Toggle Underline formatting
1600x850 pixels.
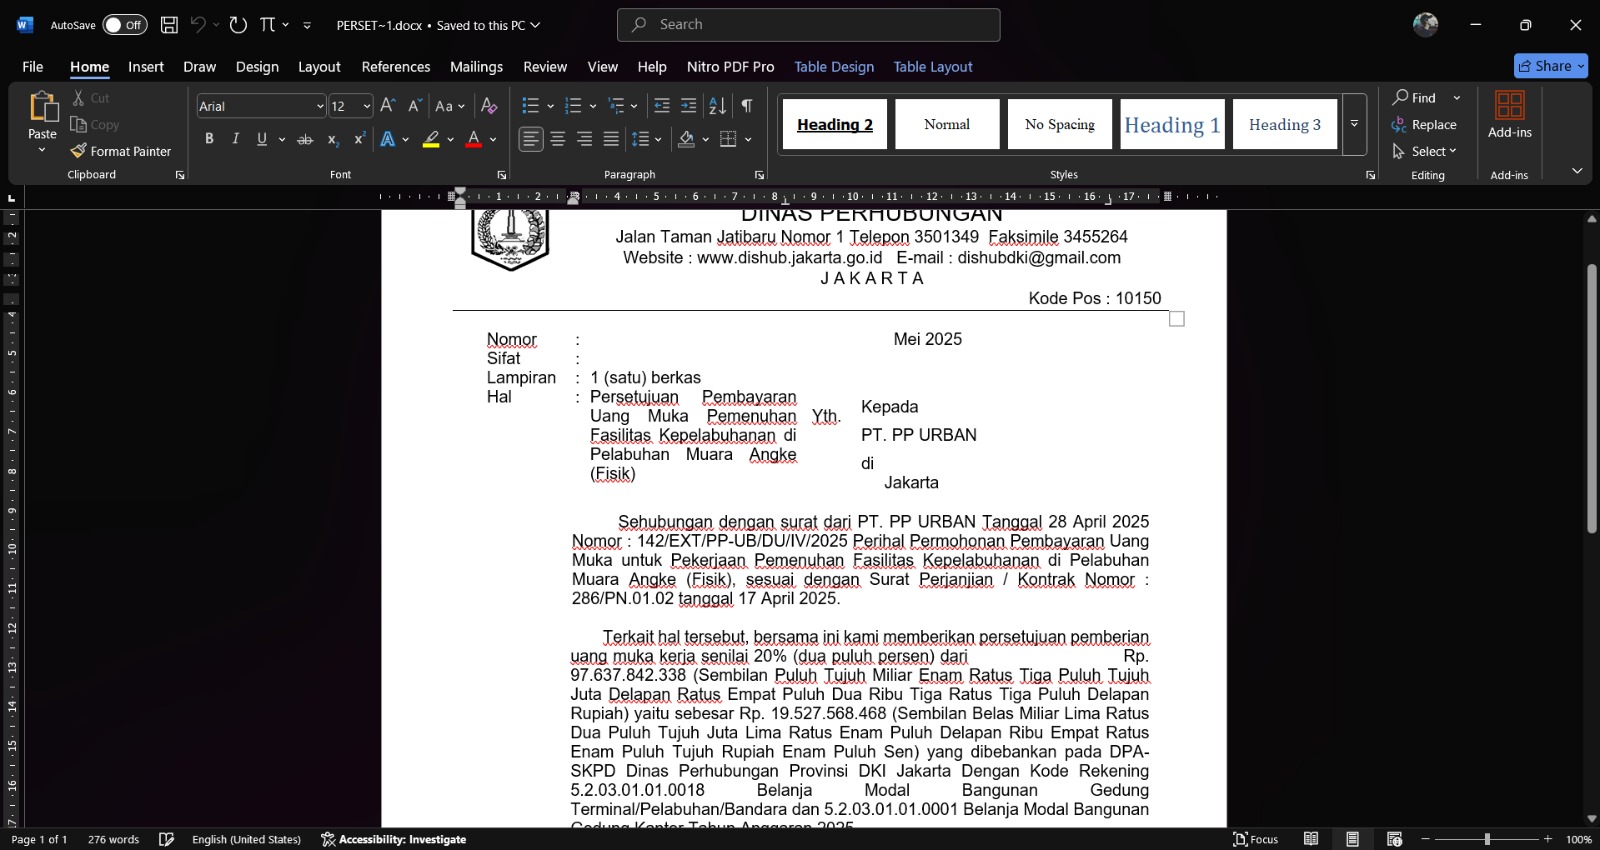pos(262,139)
